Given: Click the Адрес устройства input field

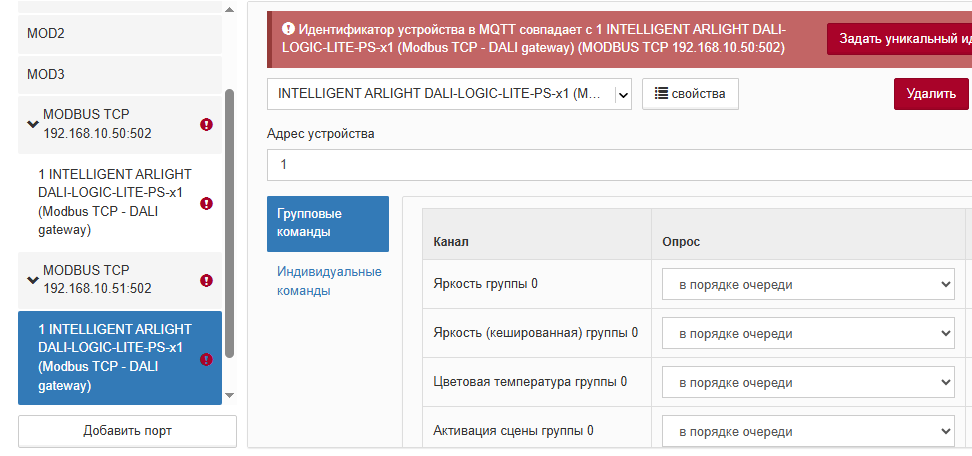Looking at the screenshot, I should coord(619,164).
